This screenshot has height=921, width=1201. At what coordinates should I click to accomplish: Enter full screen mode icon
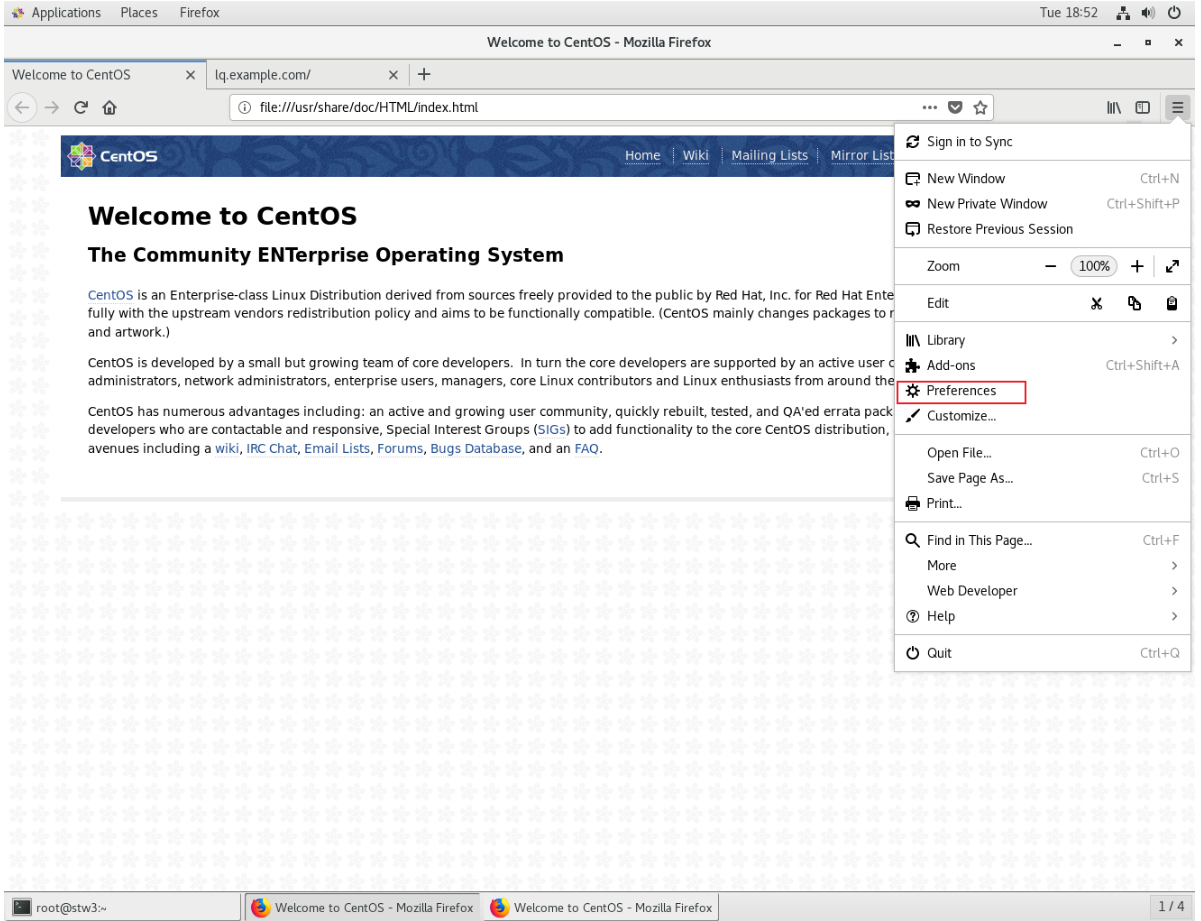[1173, 266]
